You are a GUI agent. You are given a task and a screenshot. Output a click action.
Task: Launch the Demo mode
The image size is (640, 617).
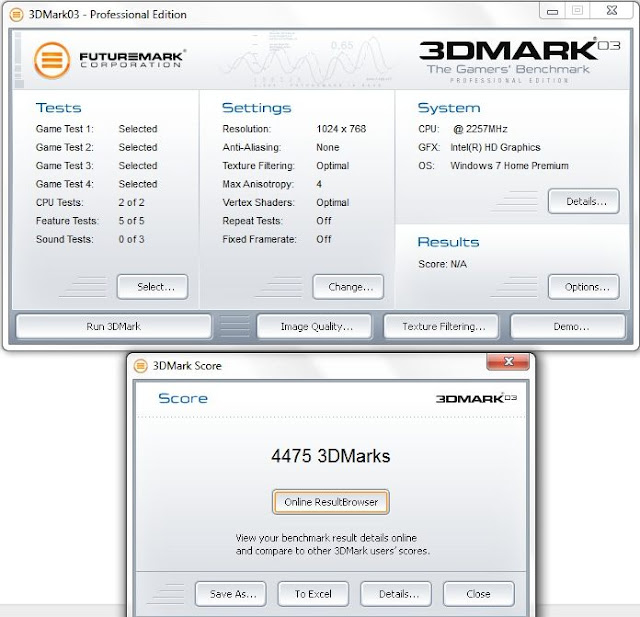pos(568,326)
